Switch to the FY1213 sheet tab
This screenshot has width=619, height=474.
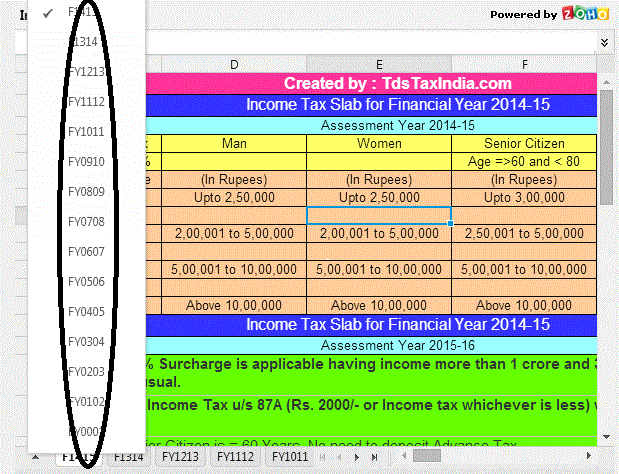click(180, 457)
